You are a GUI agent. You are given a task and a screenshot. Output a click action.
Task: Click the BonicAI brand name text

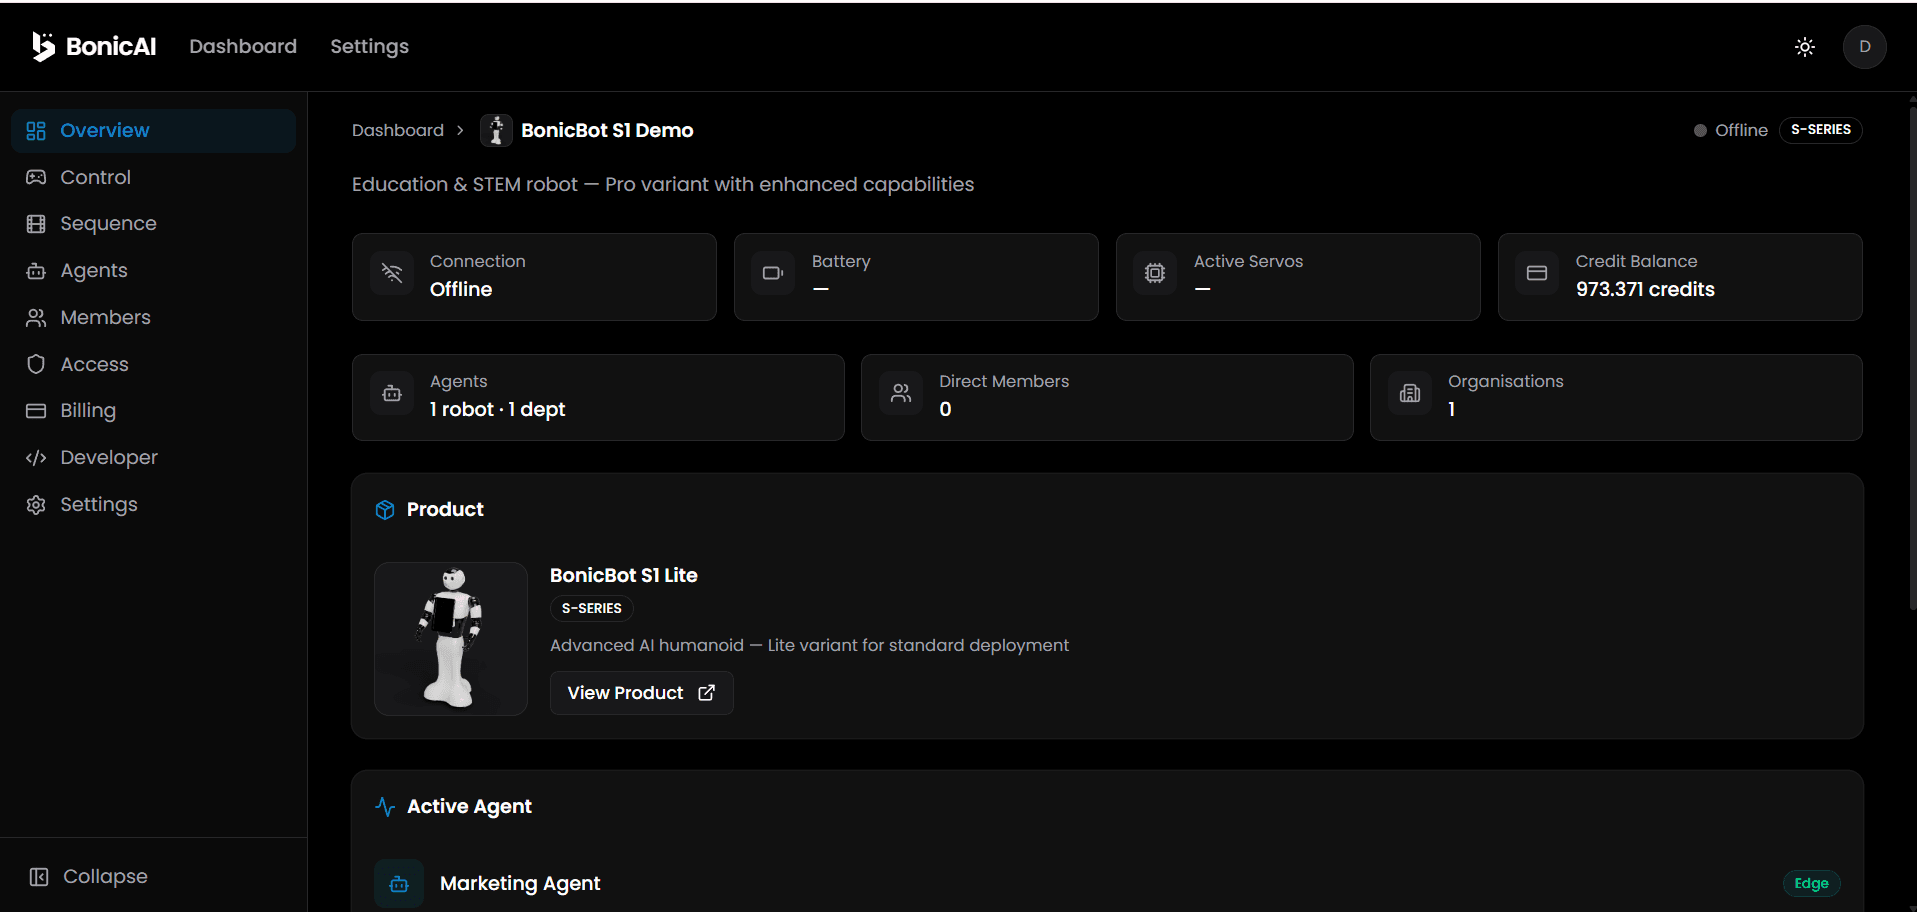coord(111,46)
